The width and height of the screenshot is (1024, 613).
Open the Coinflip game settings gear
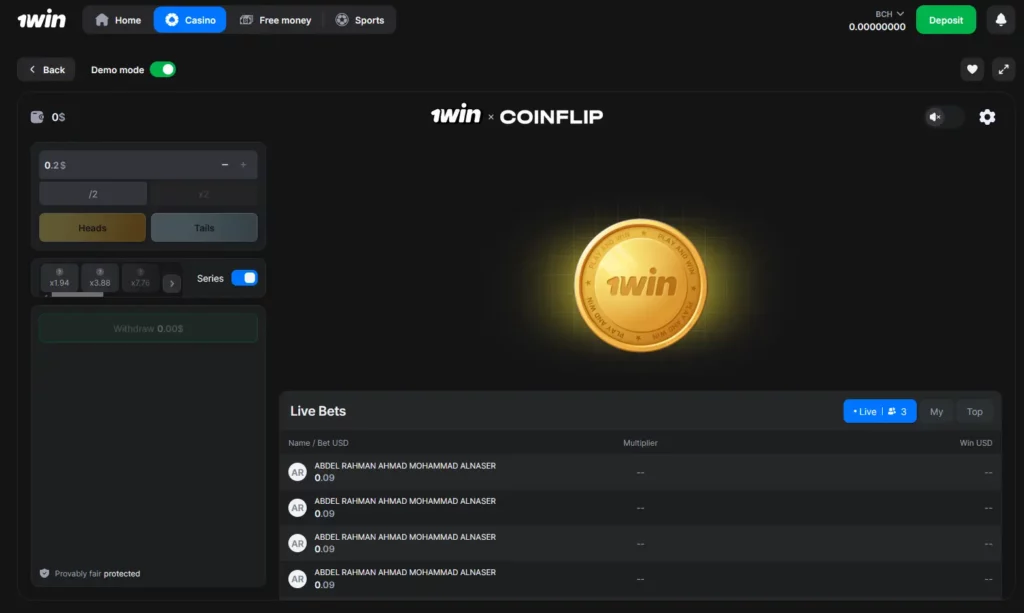tap(987, 117)
